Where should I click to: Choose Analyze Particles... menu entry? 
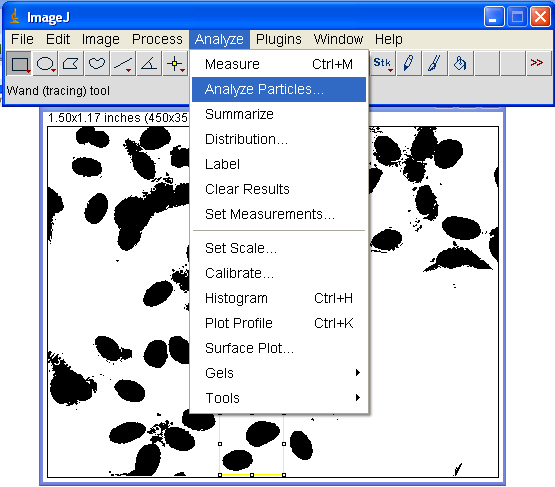(279, 89)
